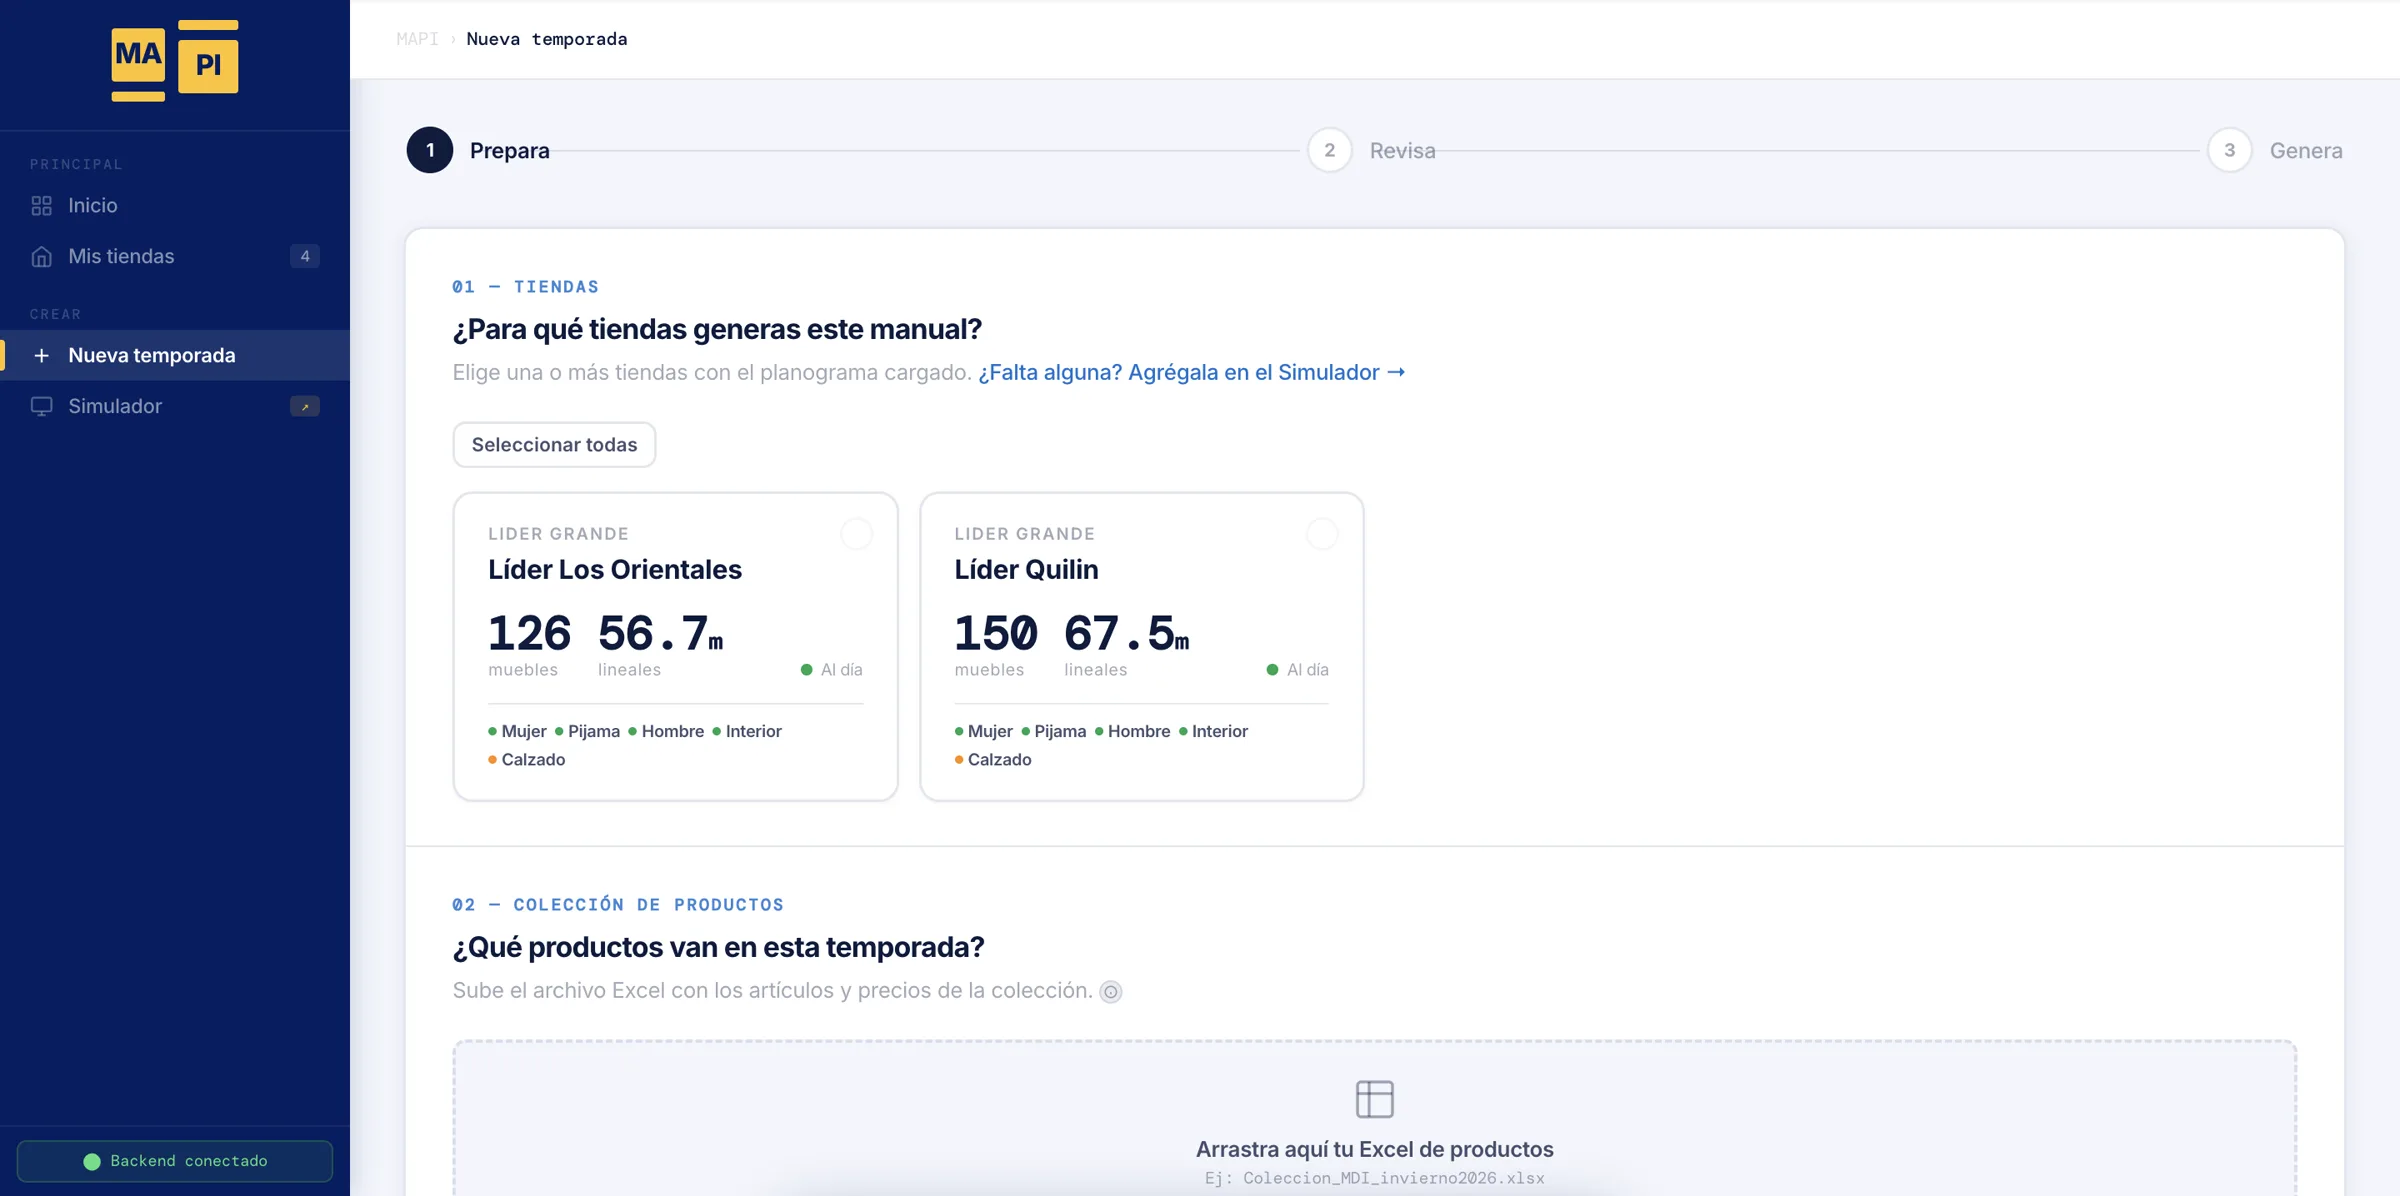2400x1196 pixels.
Task: Click Nueva temporada in the breadcrumb
Action: 547,39
